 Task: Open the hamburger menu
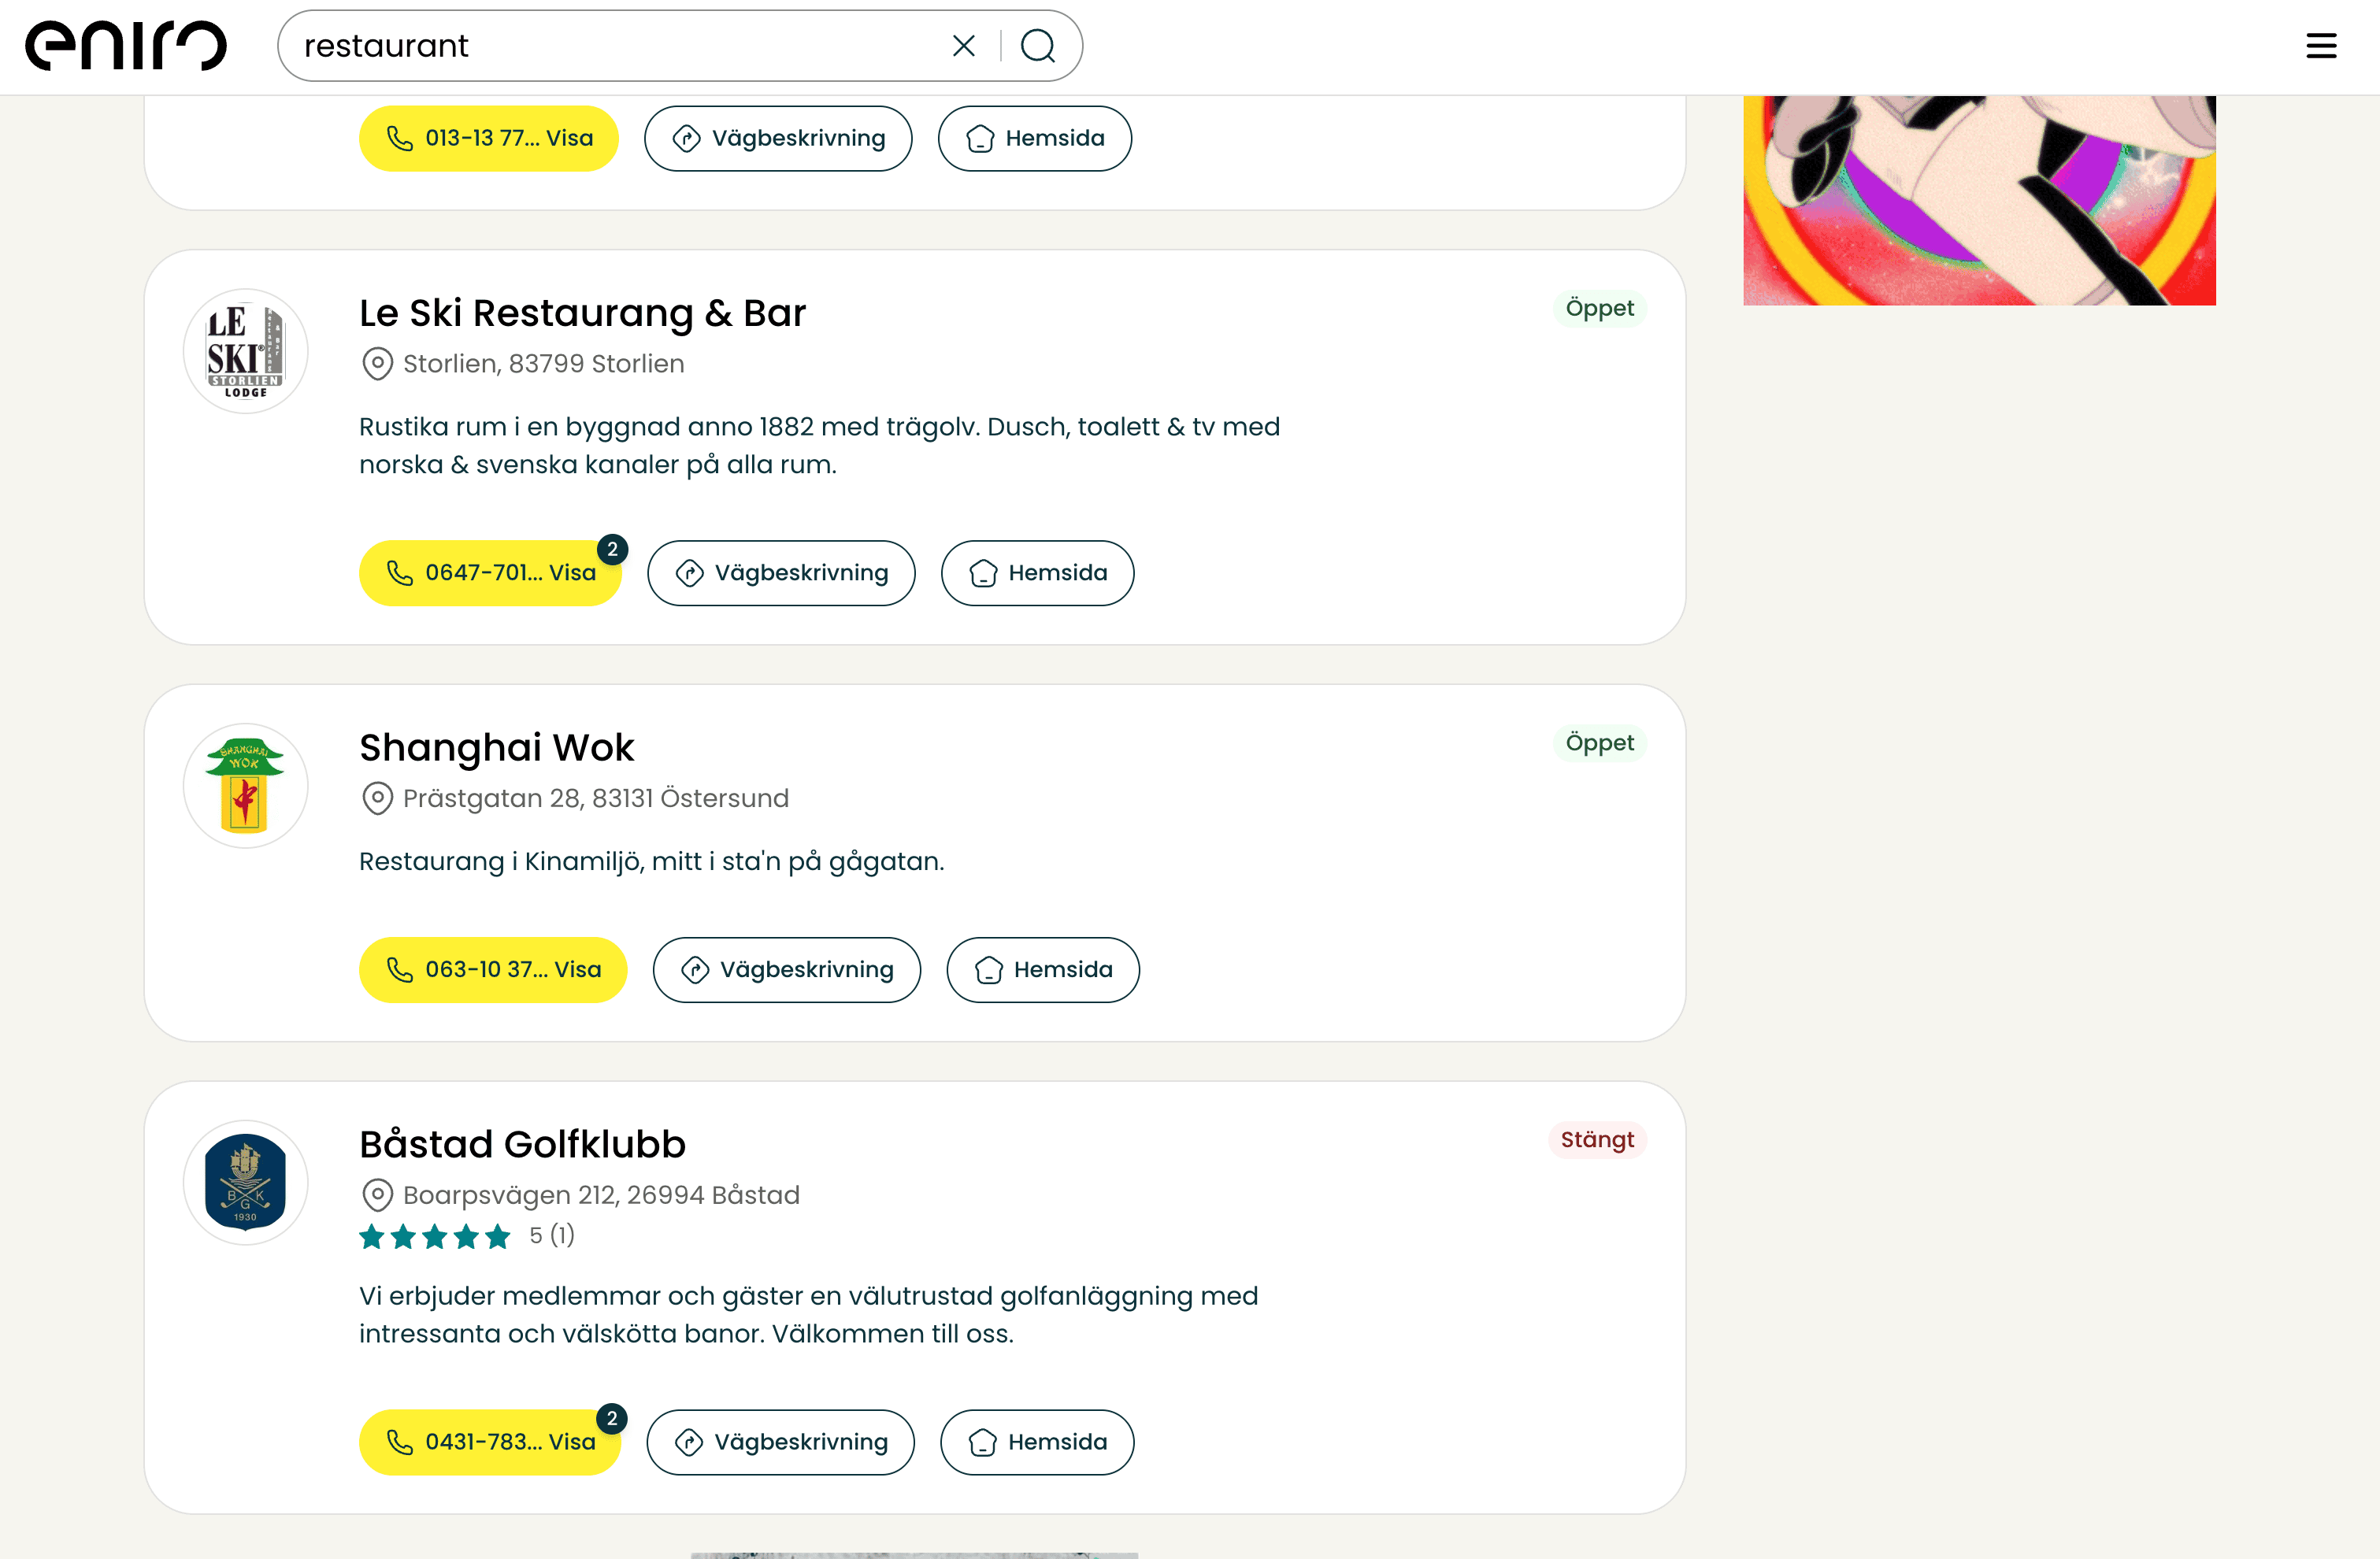pos(2321,46)
